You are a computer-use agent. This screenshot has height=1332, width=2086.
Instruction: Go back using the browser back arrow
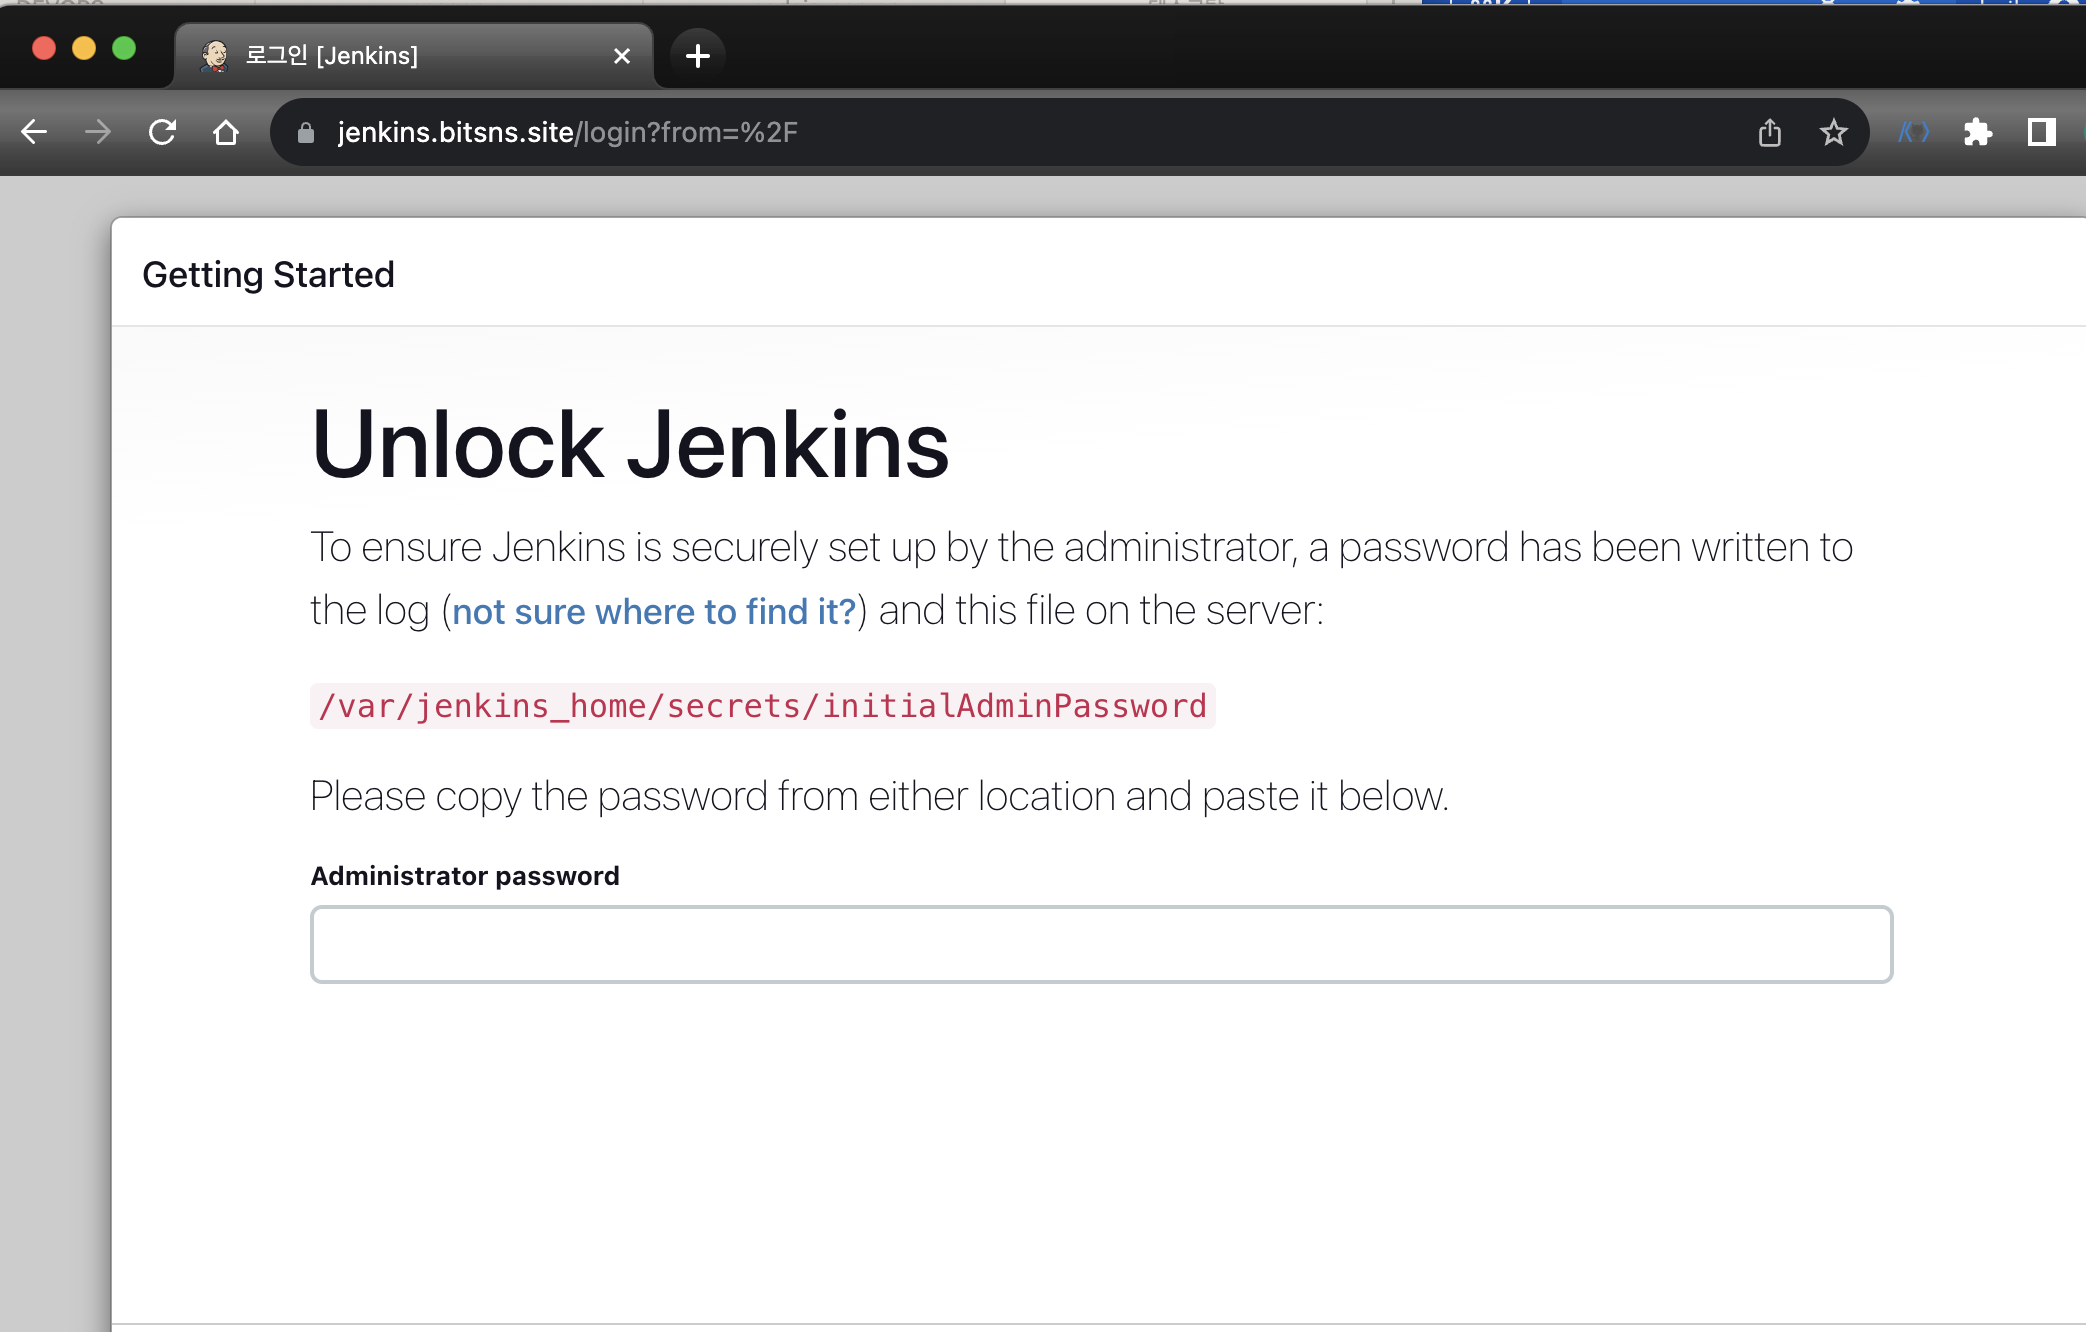point(34,132)
